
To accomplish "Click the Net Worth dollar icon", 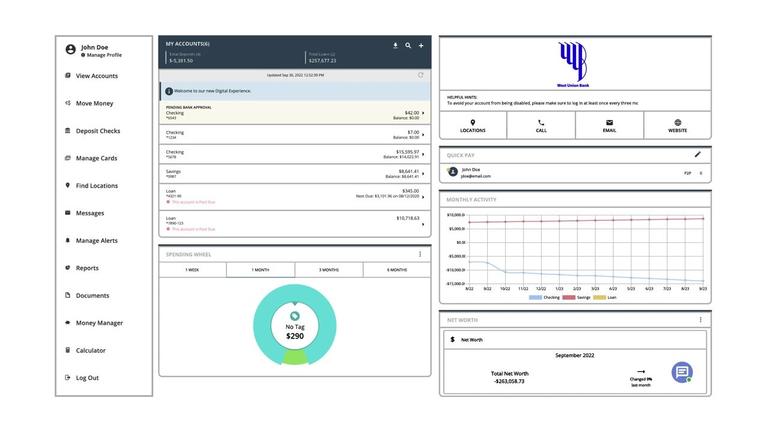I will click(x=453, y=339).
